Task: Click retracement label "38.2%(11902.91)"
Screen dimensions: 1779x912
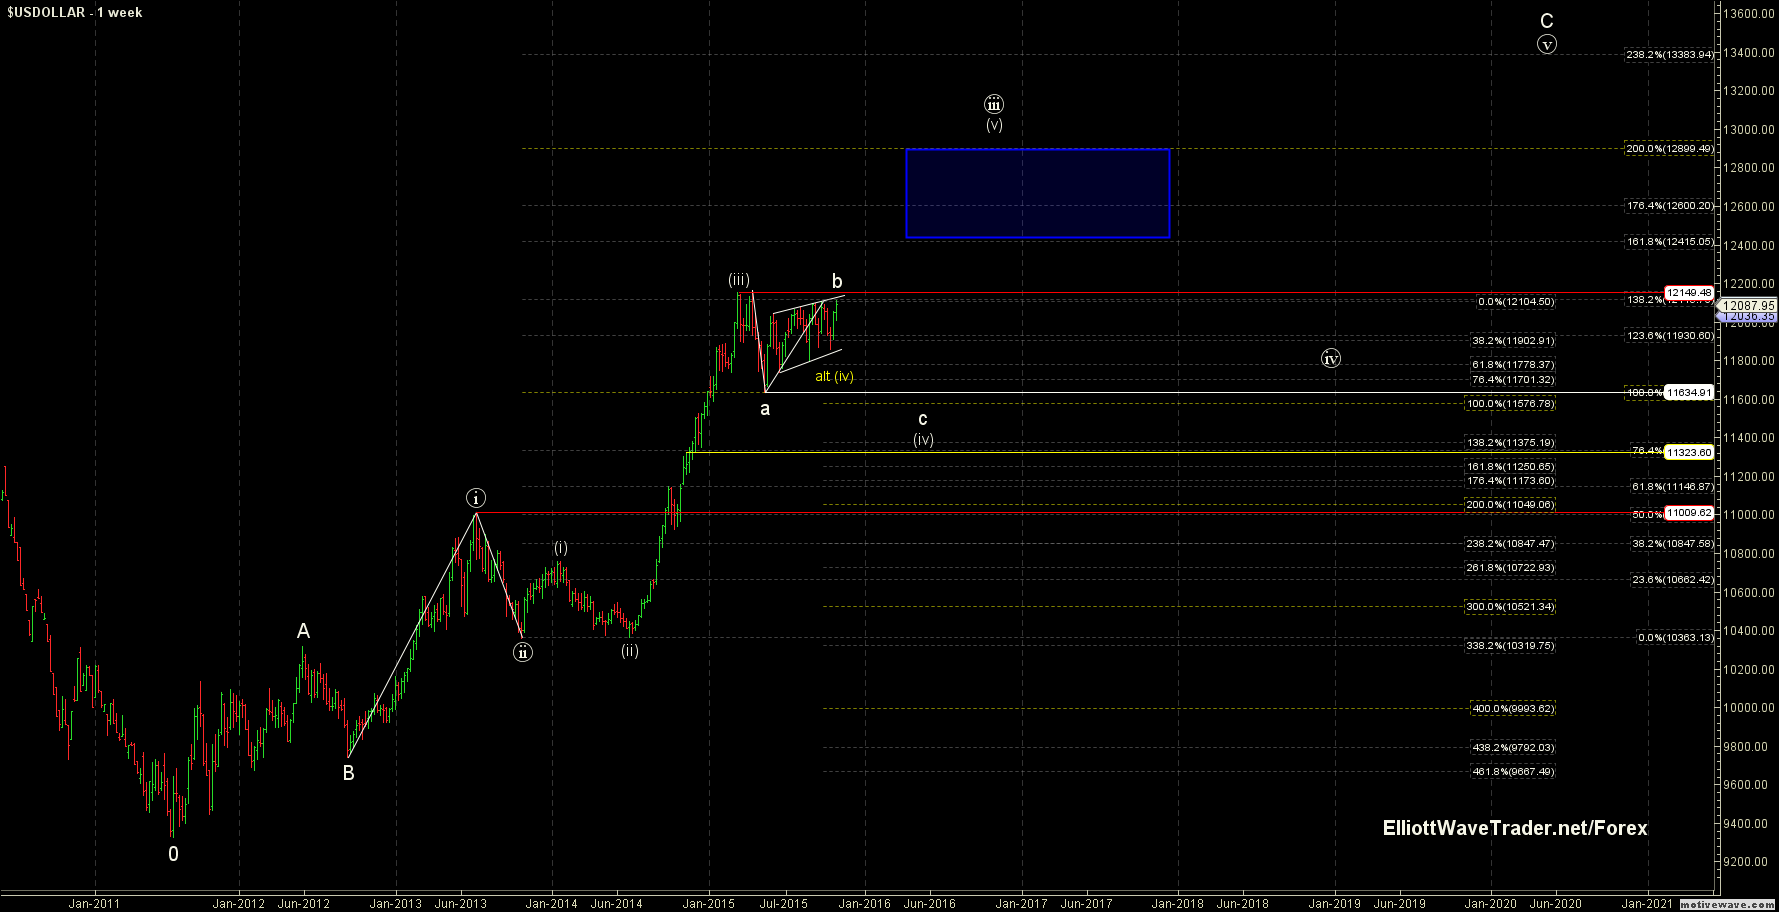Action: (1513, 340)
